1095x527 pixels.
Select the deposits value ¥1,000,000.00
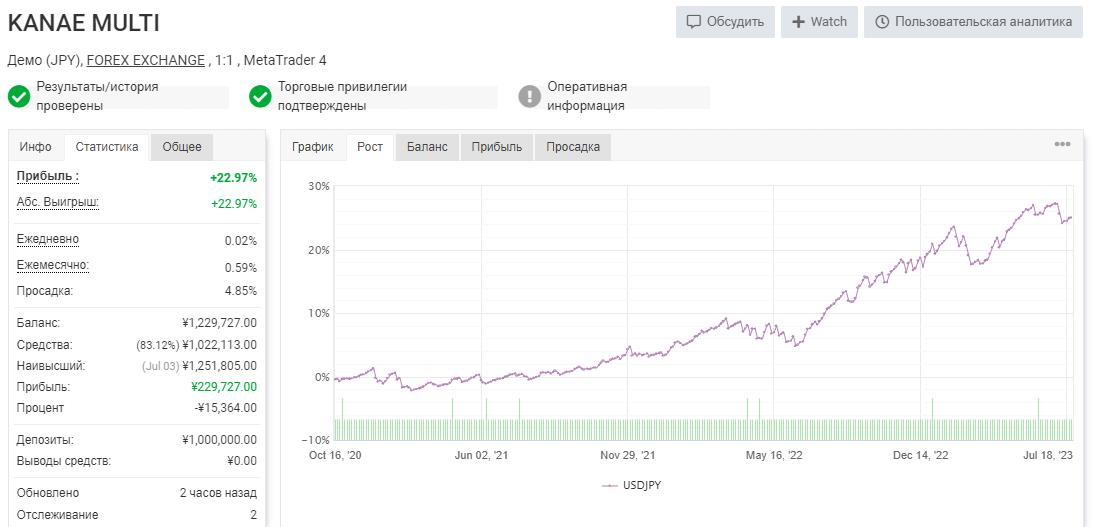pyautogui.click(x=219, y=440)
